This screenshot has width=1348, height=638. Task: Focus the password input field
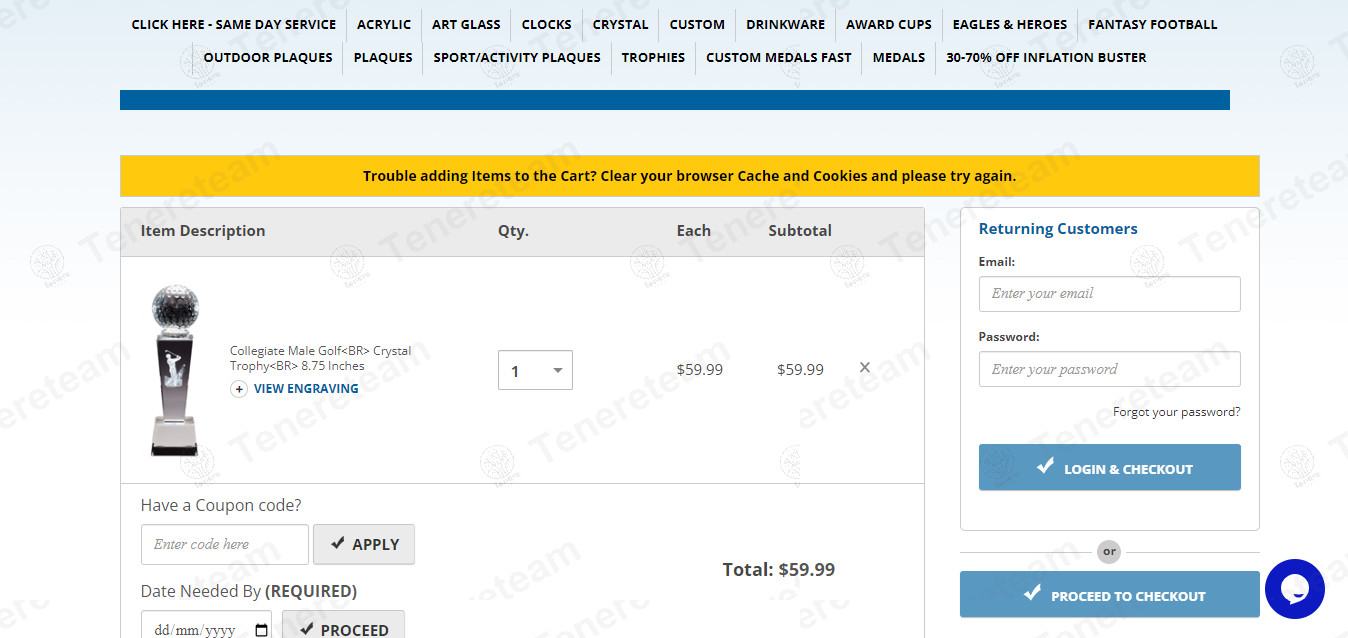point(1109,369)
